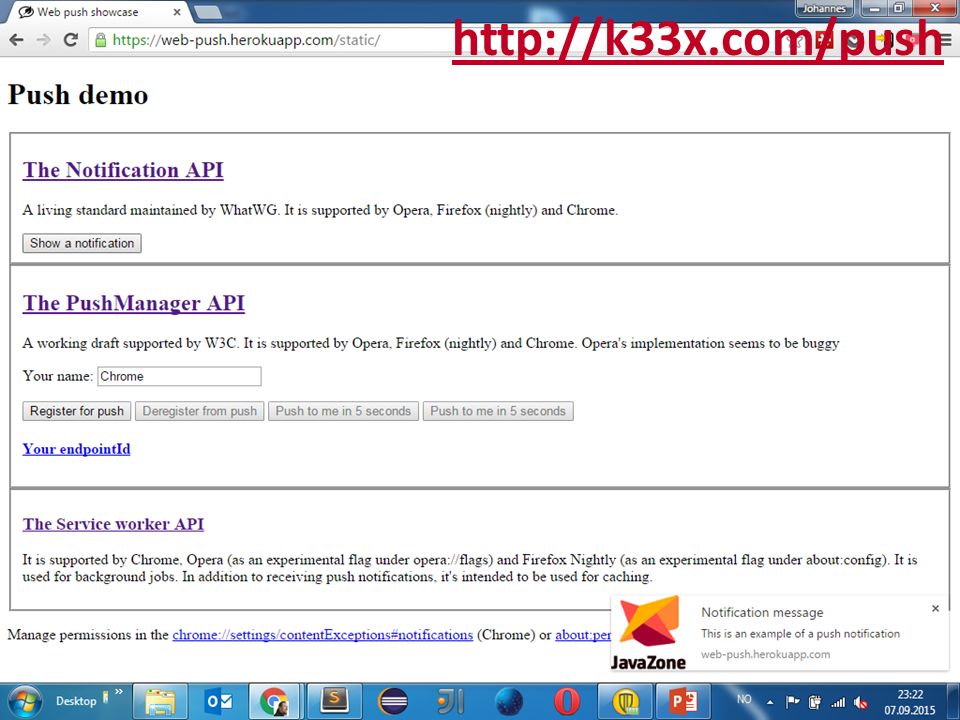Open the Windows Start menu orb
Viewport: 960px width, 720px height.
coord(24,701)
